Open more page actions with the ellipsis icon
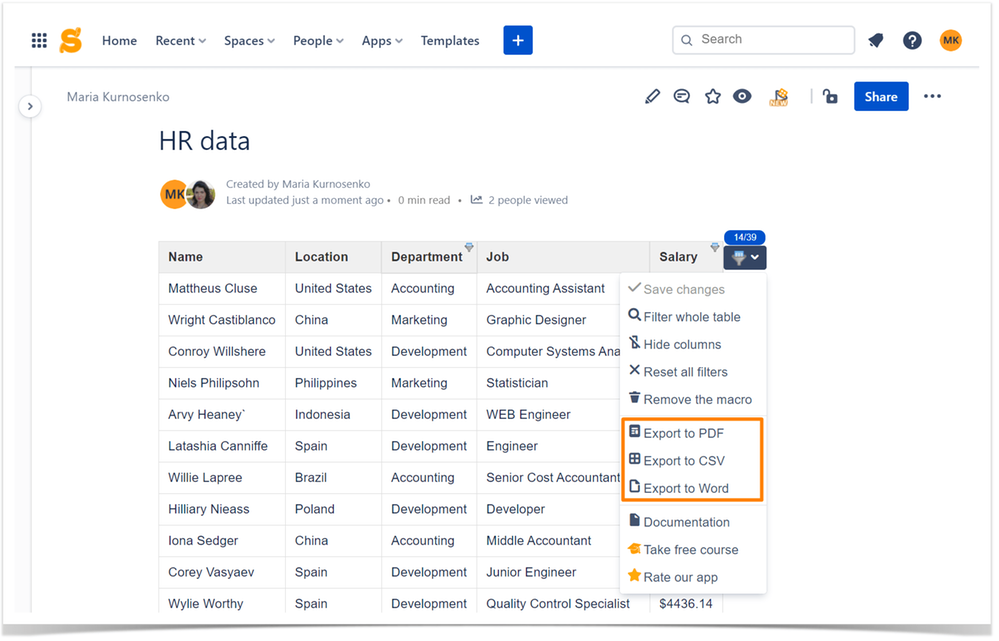999x641 pixels. click(932, 96)
